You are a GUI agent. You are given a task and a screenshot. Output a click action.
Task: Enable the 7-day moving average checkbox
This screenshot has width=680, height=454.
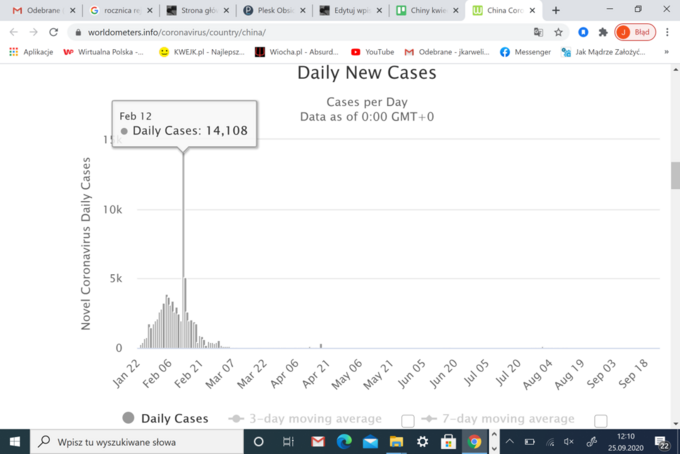coord(600,420)
